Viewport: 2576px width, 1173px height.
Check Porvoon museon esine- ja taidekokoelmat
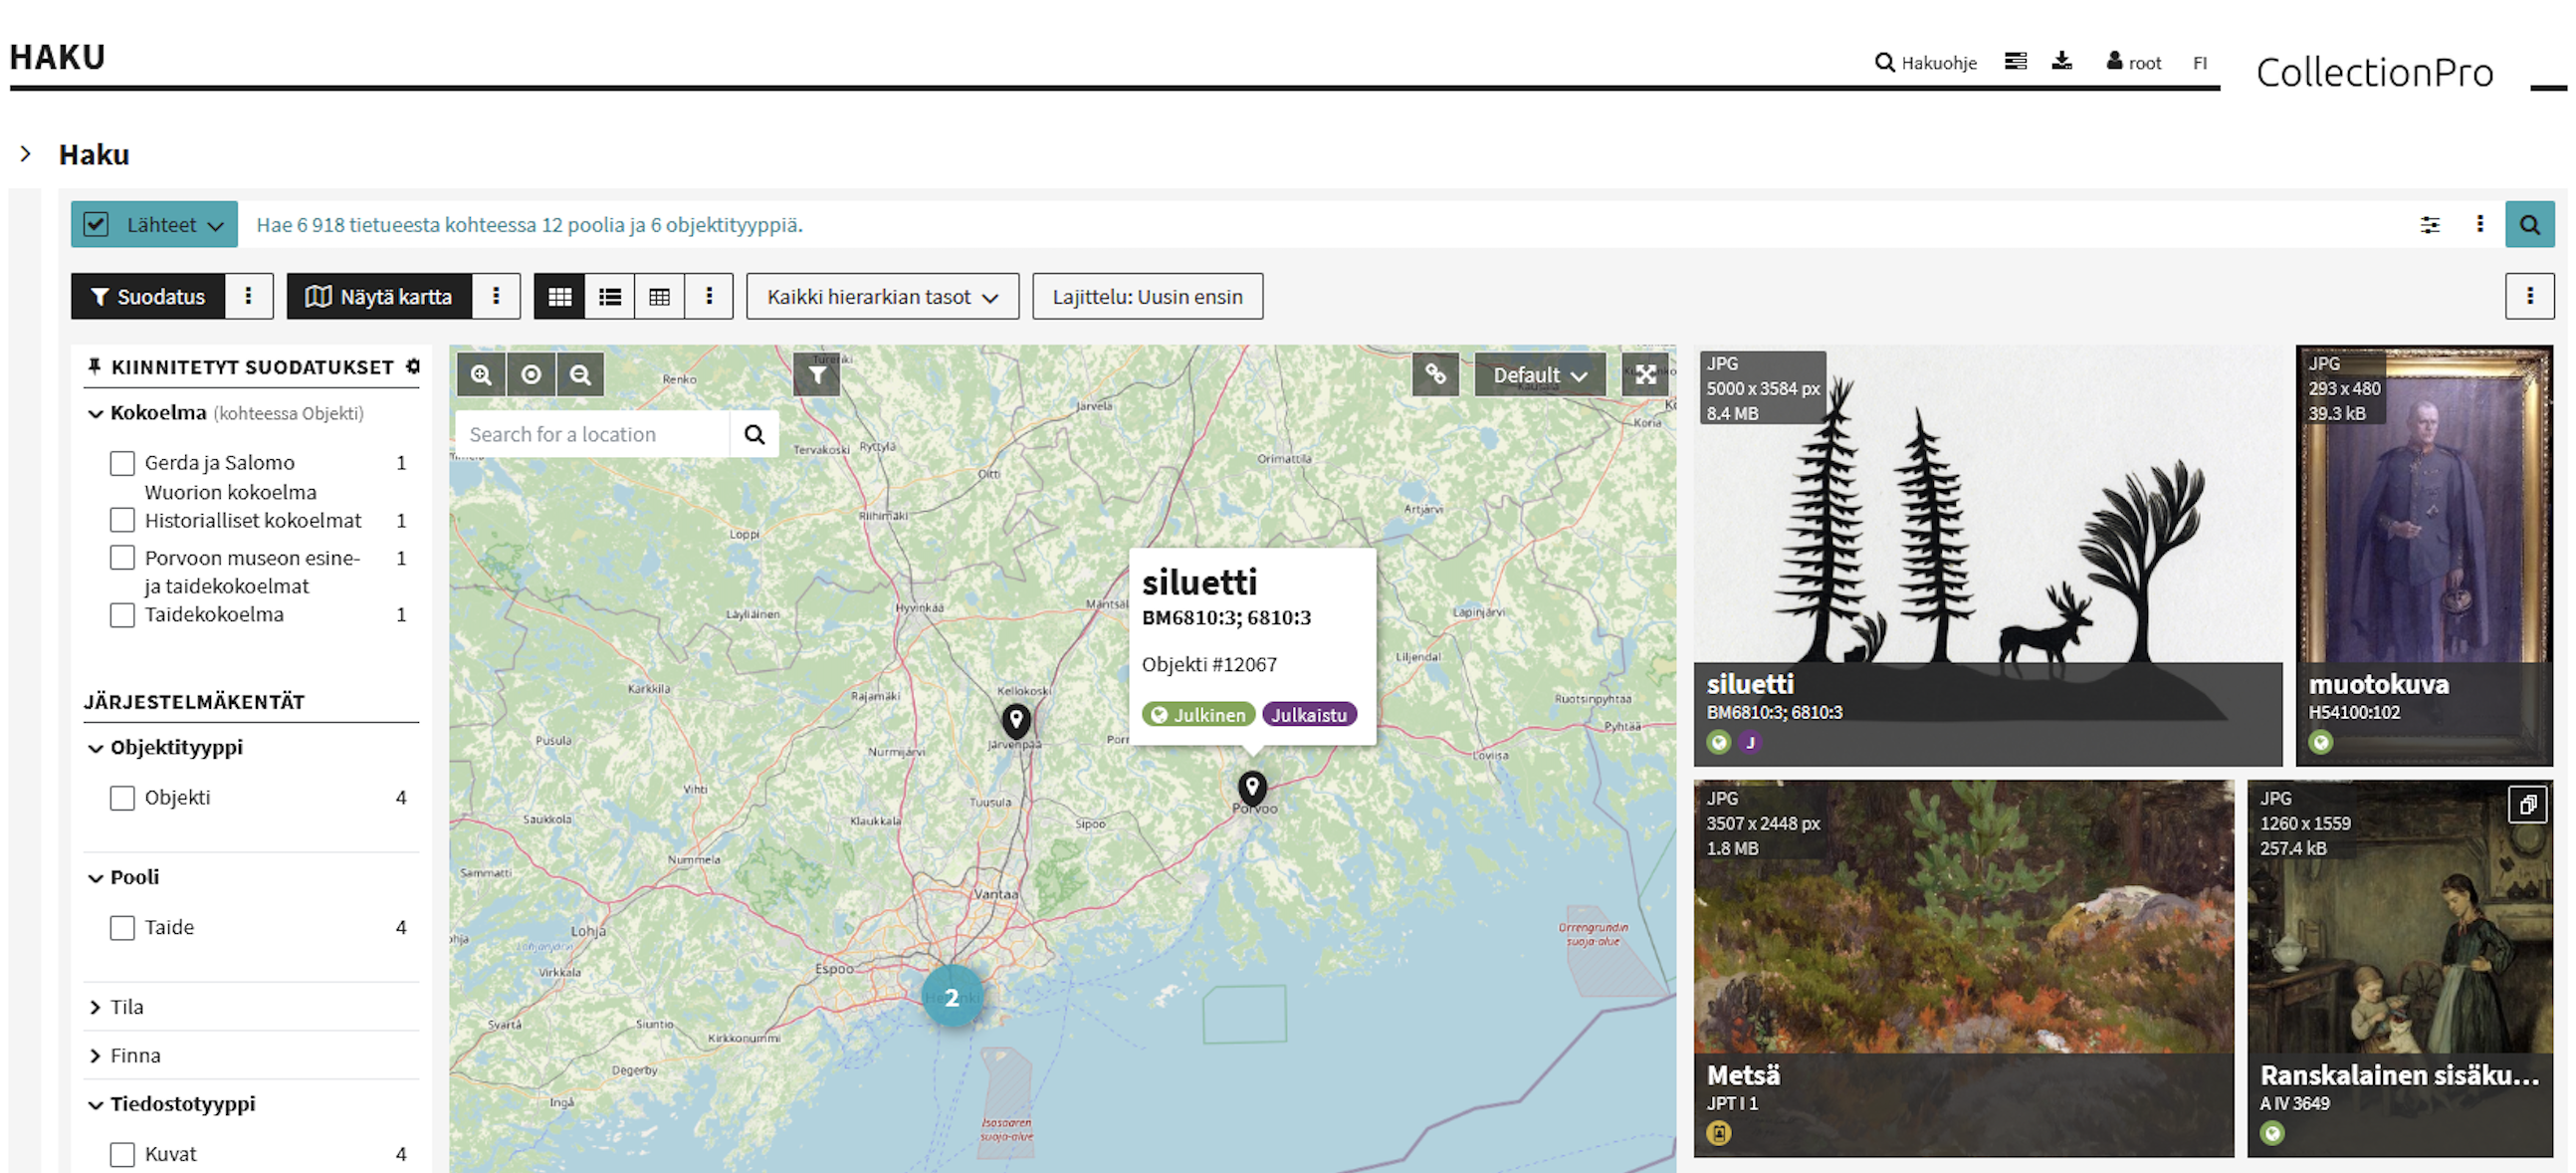122,557
